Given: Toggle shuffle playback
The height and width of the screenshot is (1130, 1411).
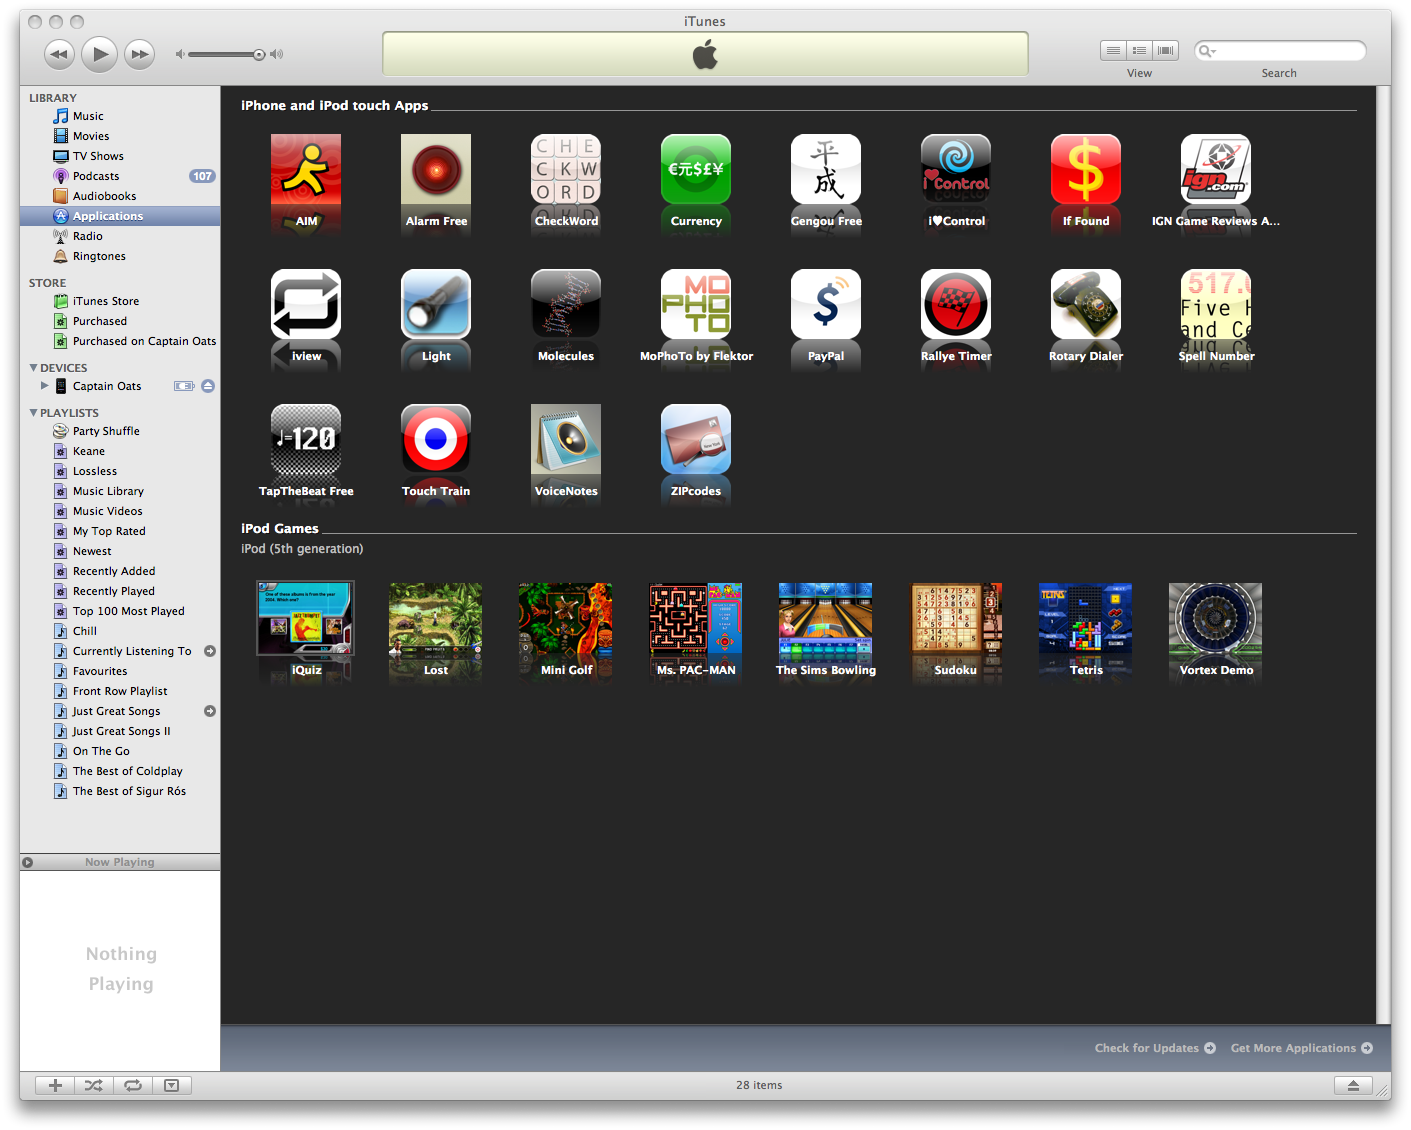Looking at the screenshot, I should coord(93,1085).
